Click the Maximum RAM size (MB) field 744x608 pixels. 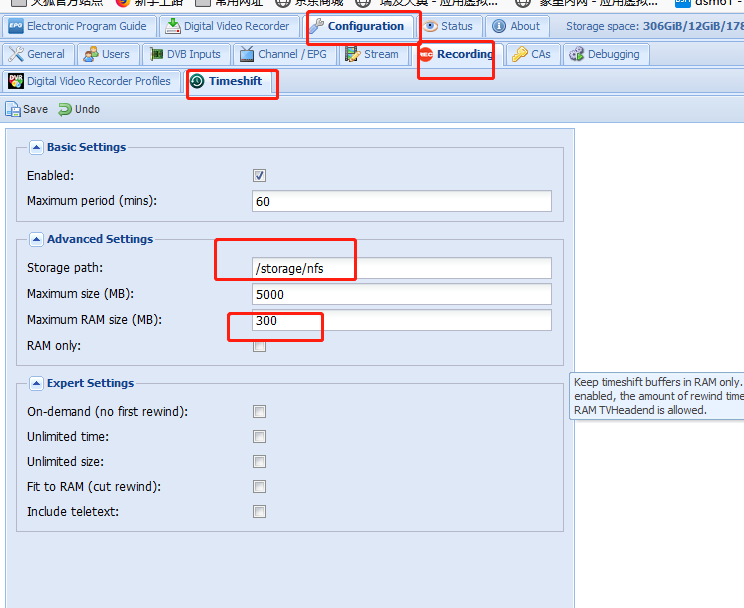click(402, 320)
